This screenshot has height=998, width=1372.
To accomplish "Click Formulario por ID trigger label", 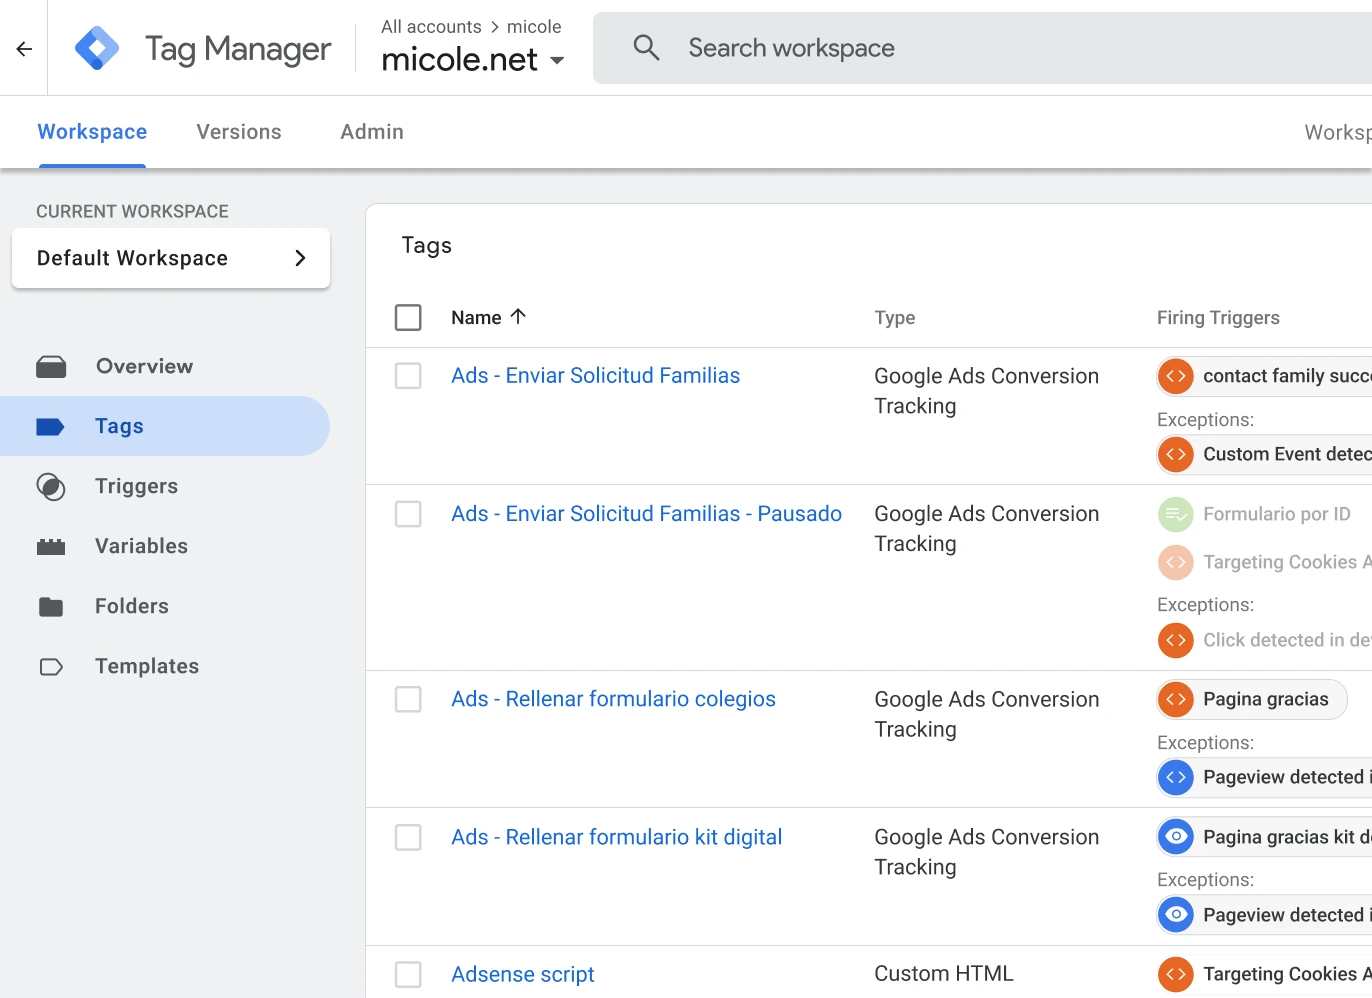I will point(1277,514).
